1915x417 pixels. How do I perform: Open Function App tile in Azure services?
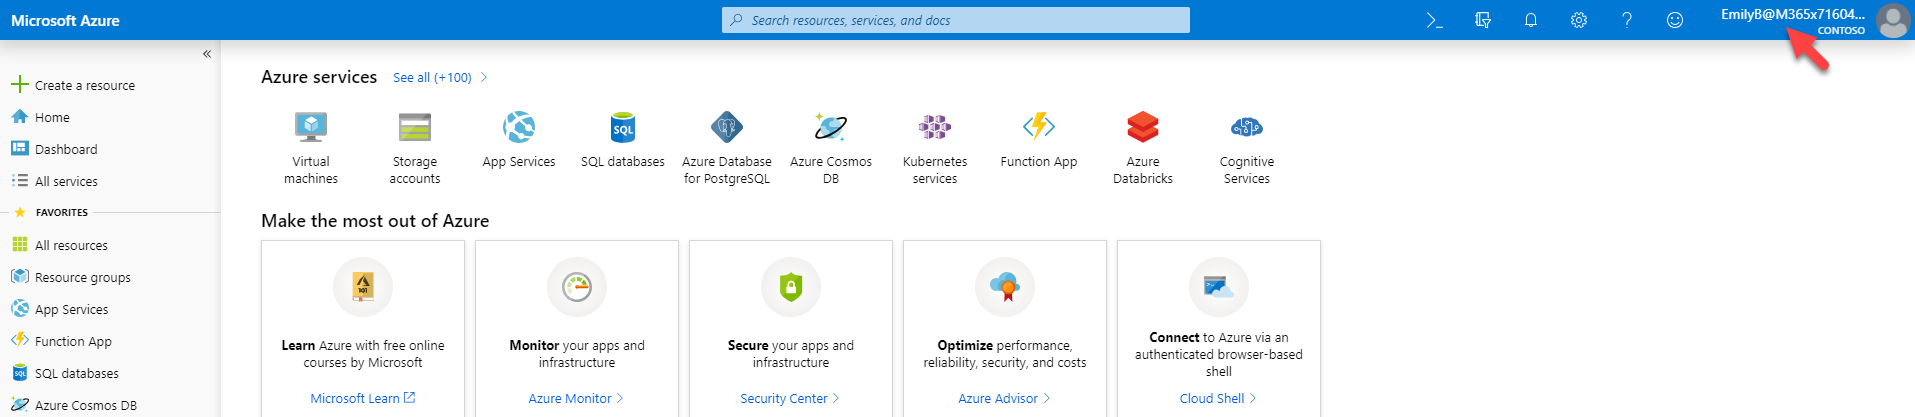(1039, 140)
